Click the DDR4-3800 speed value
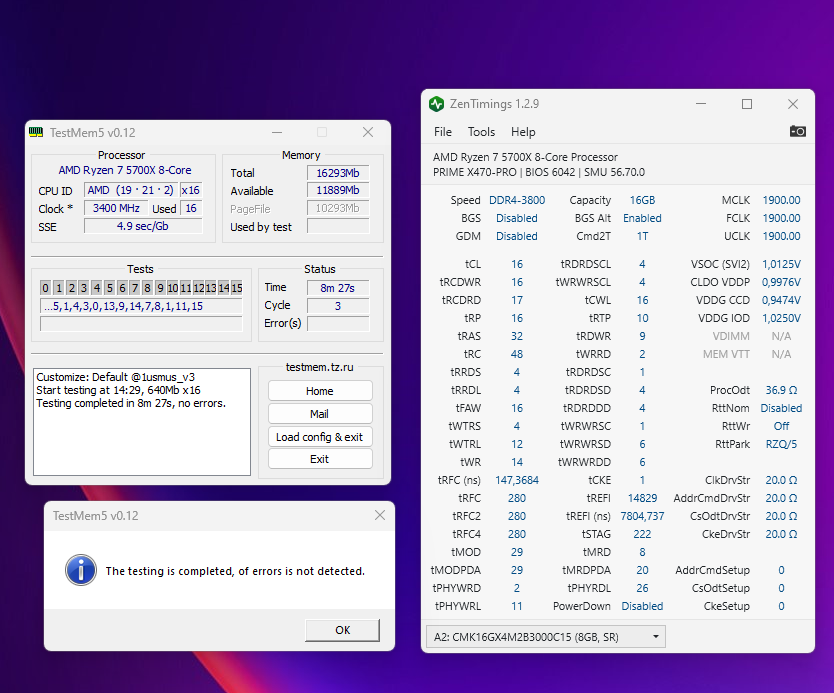This screenshot has width=834, height=693. pyautogui.click(x=517, y=200)
